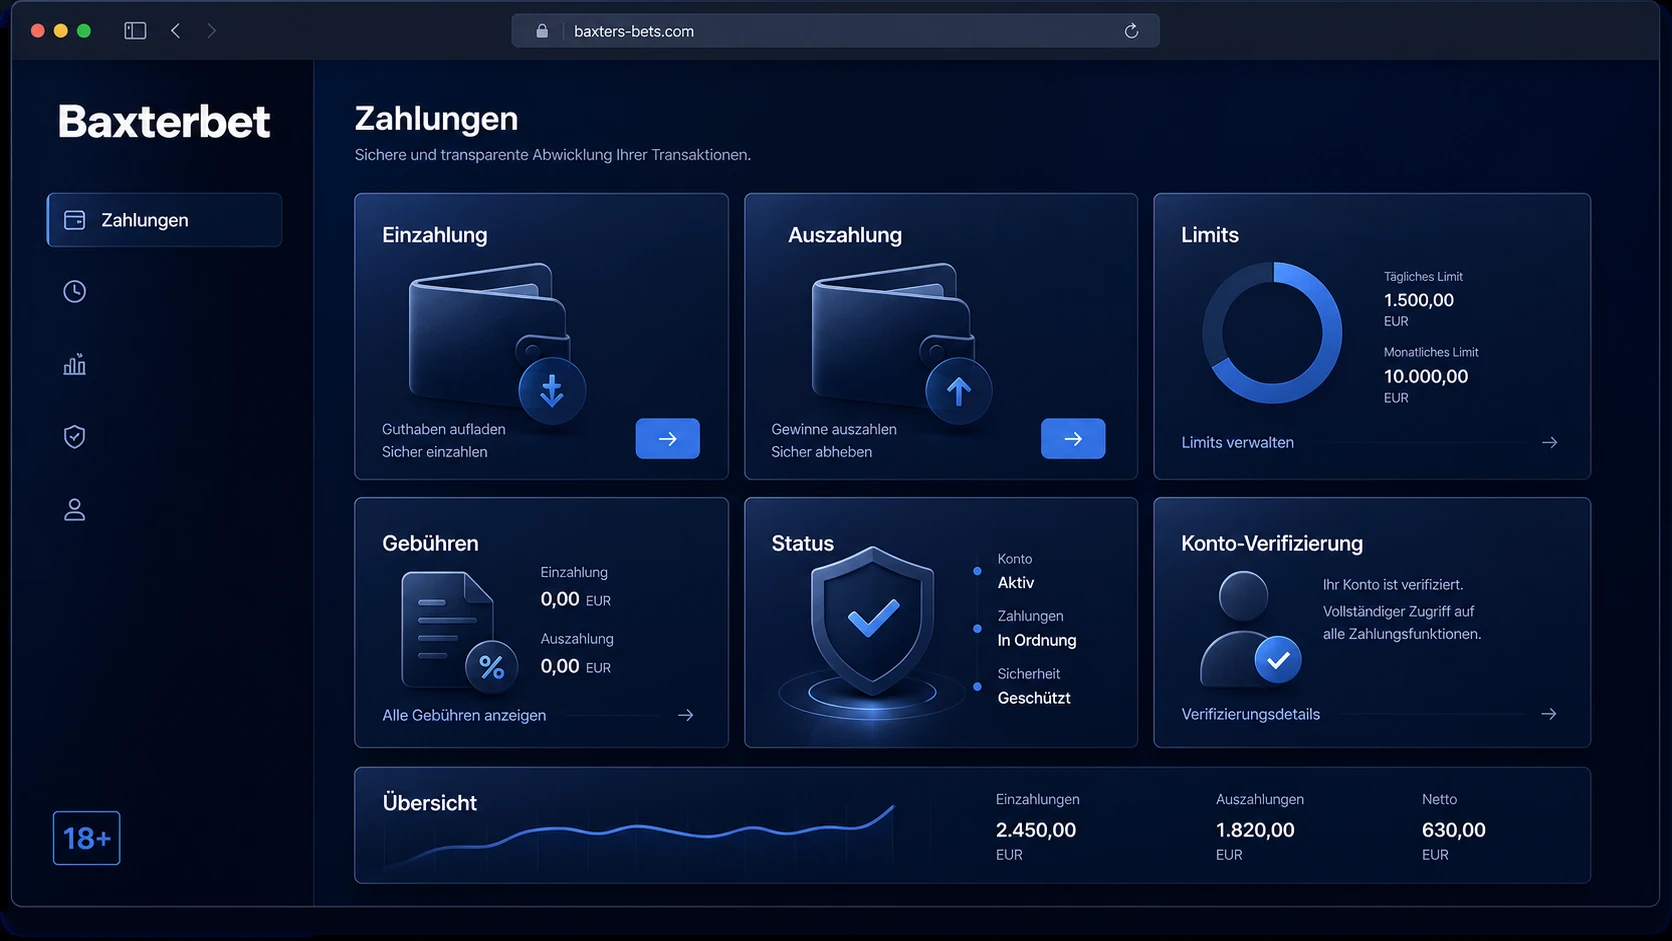Click the Status shield checkmark icon
The width and height of the screenshot is (1672, 941).
tap(873, 622)
